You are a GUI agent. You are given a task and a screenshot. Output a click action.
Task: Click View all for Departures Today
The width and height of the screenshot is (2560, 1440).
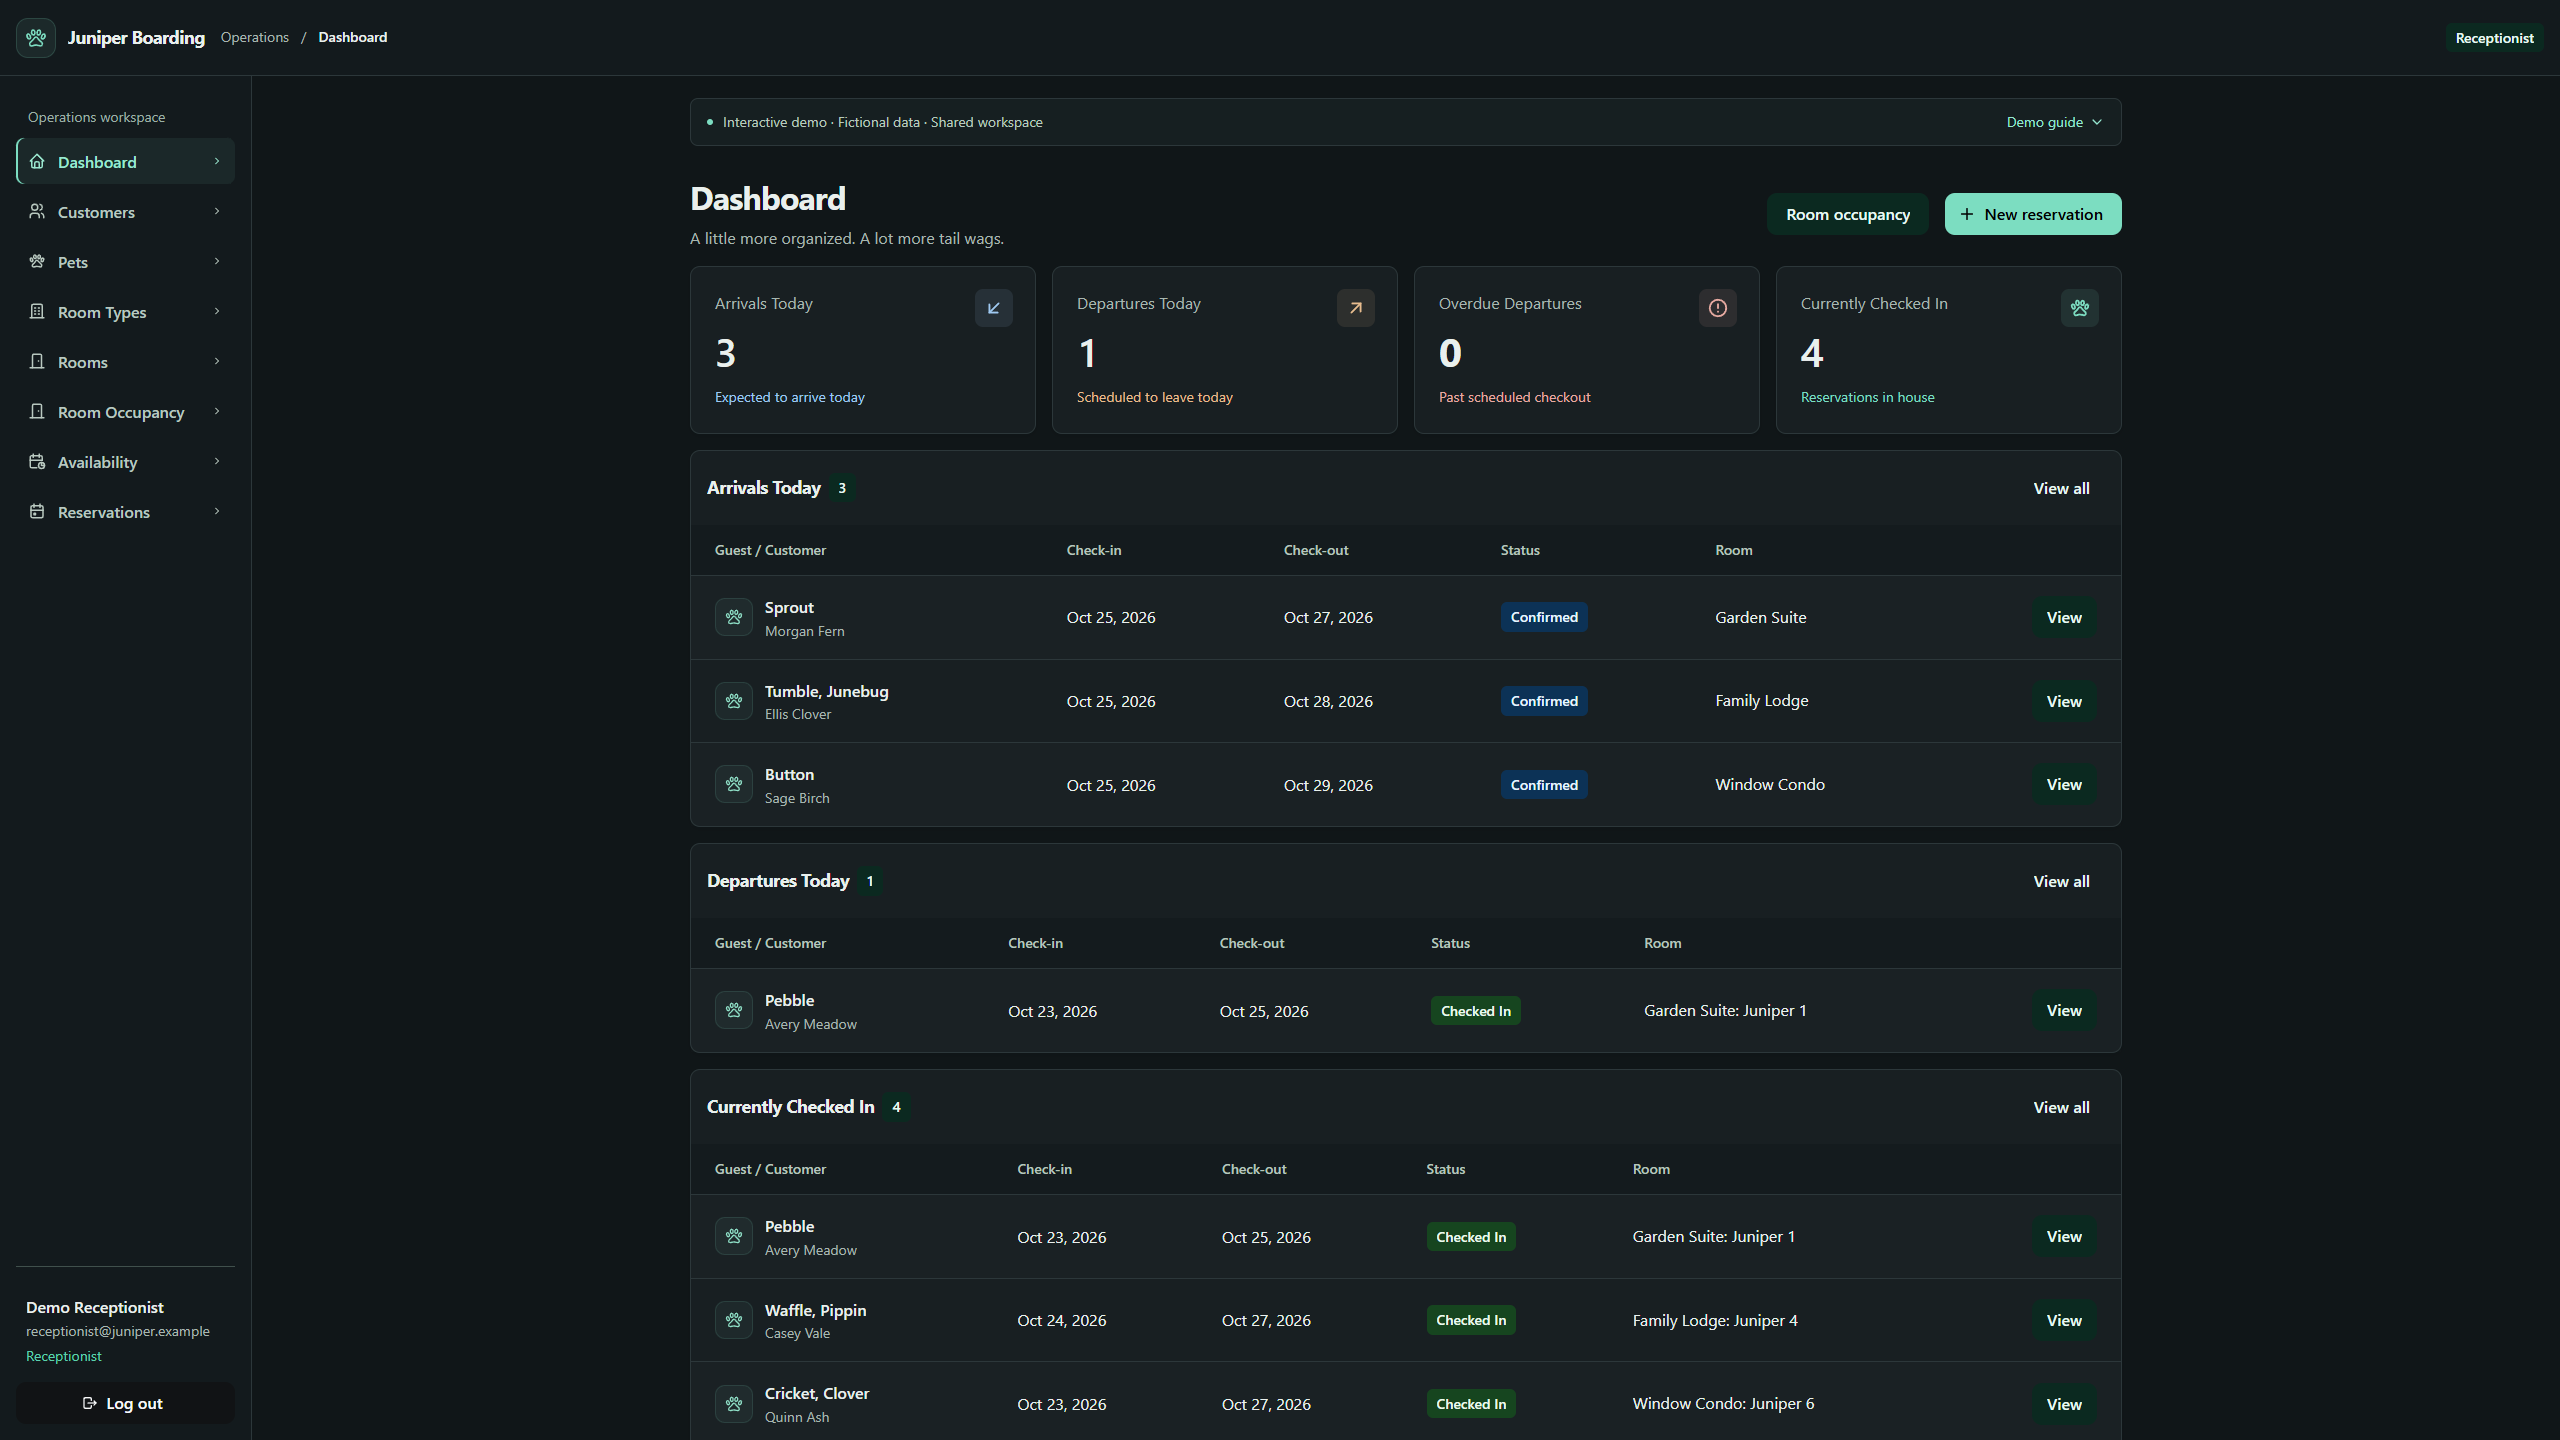[x=2061, y=881]
